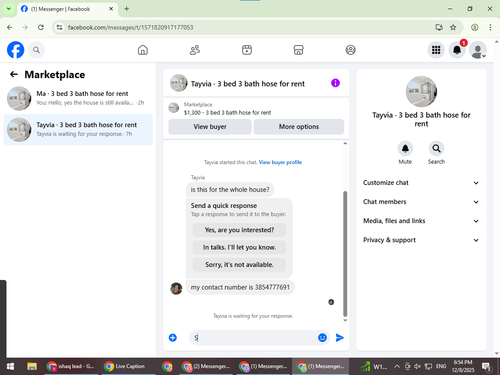This screenshot has width=500, height=375.
Task: Click the back arrow beside Marketplace
Action: tap(14, 74)
